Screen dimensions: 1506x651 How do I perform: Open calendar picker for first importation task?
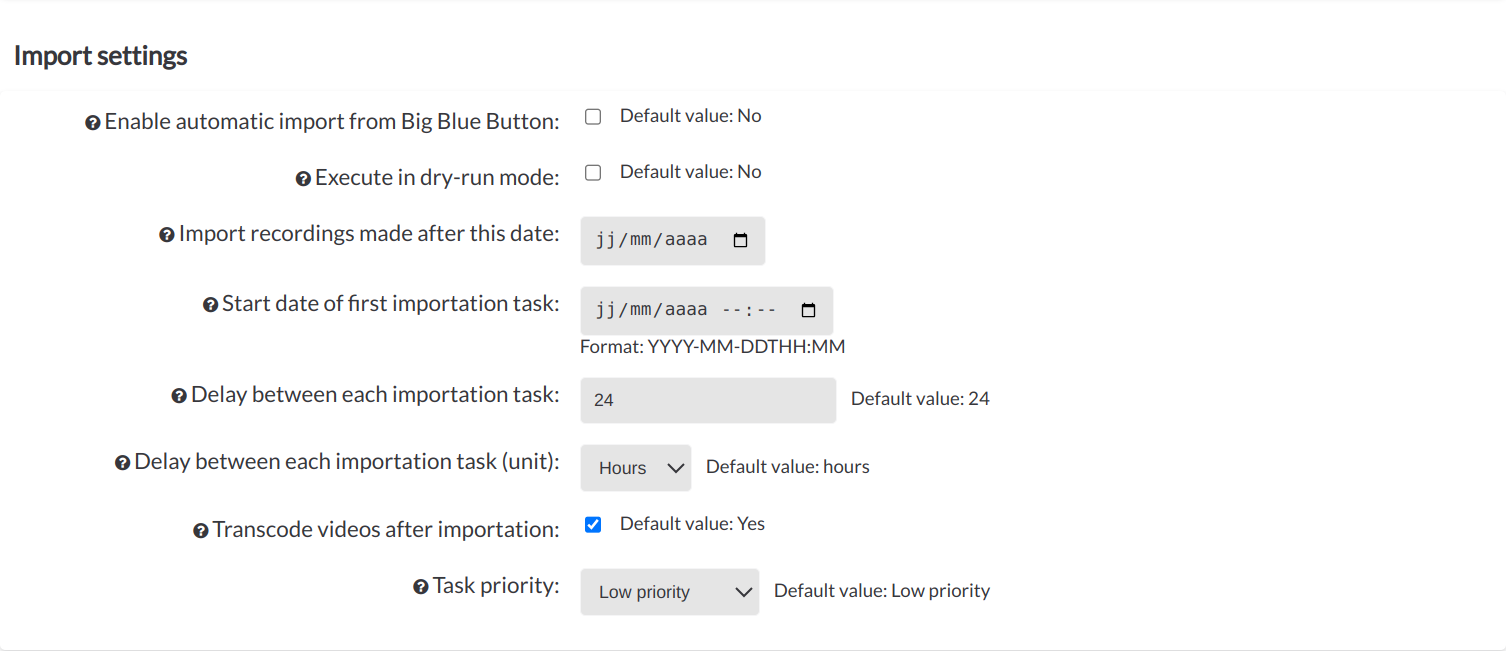tap(809, 310)
